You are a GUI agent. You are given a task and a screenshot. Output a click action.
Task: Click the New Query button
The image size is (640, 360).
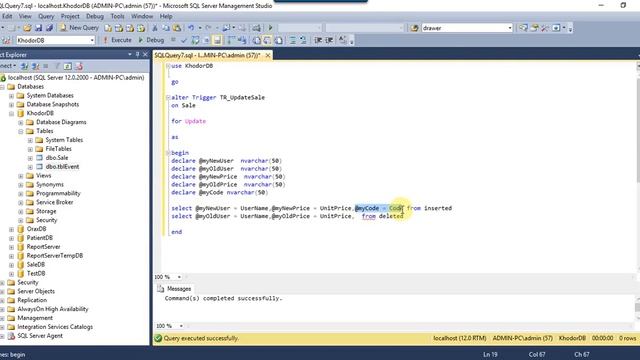[80, 28]
